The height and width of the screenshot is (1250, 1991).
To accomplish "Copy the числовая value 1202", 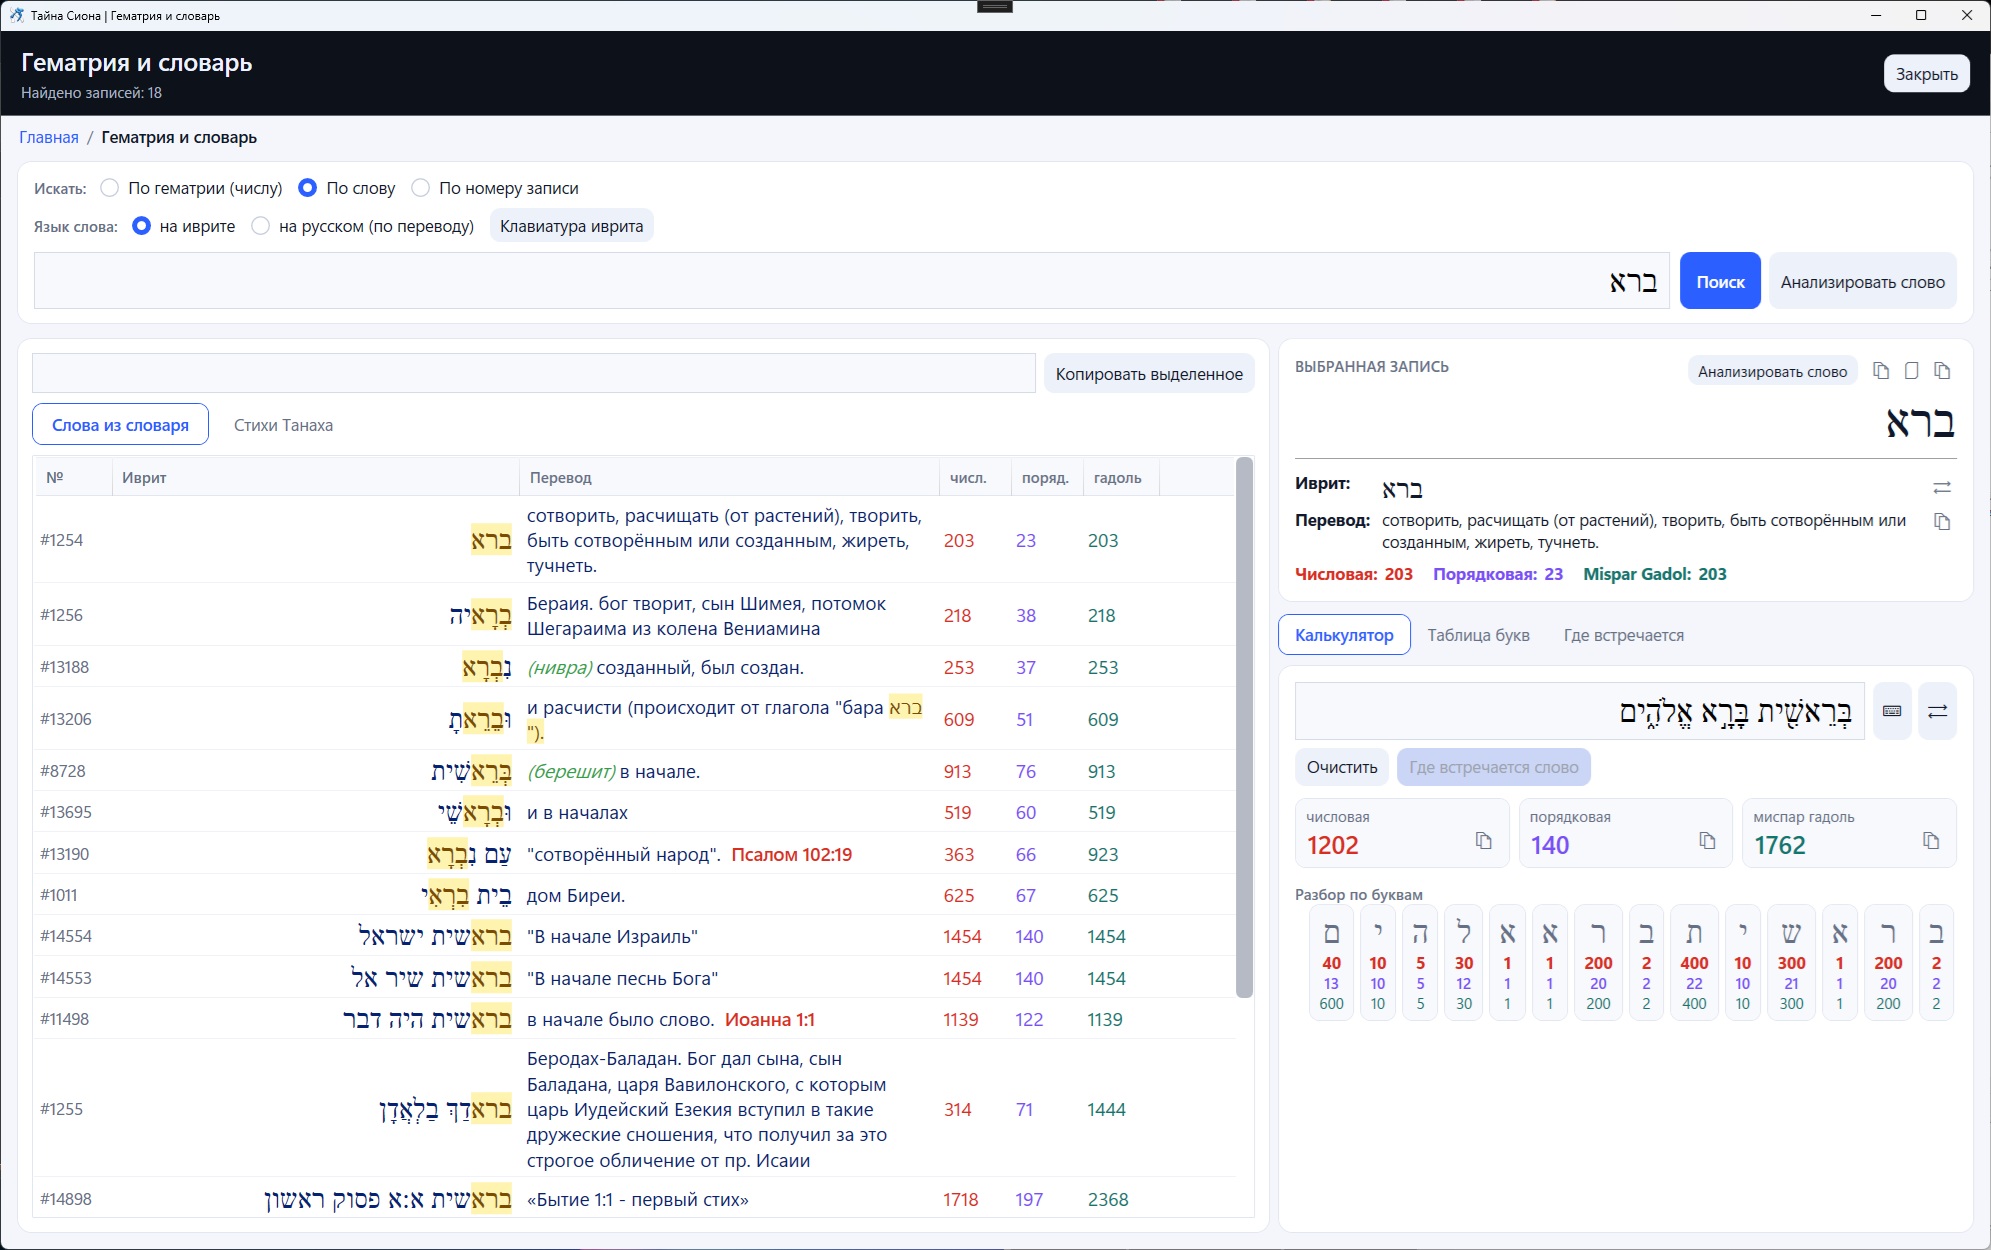I will coord(1484,841).
